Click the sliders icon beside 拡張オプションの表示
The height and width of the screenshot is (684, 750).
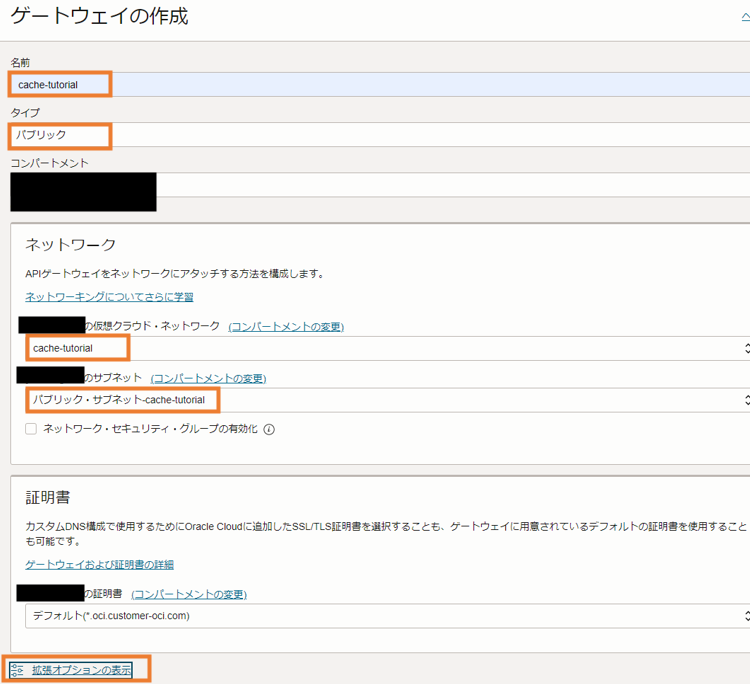(x=17, y=669)
